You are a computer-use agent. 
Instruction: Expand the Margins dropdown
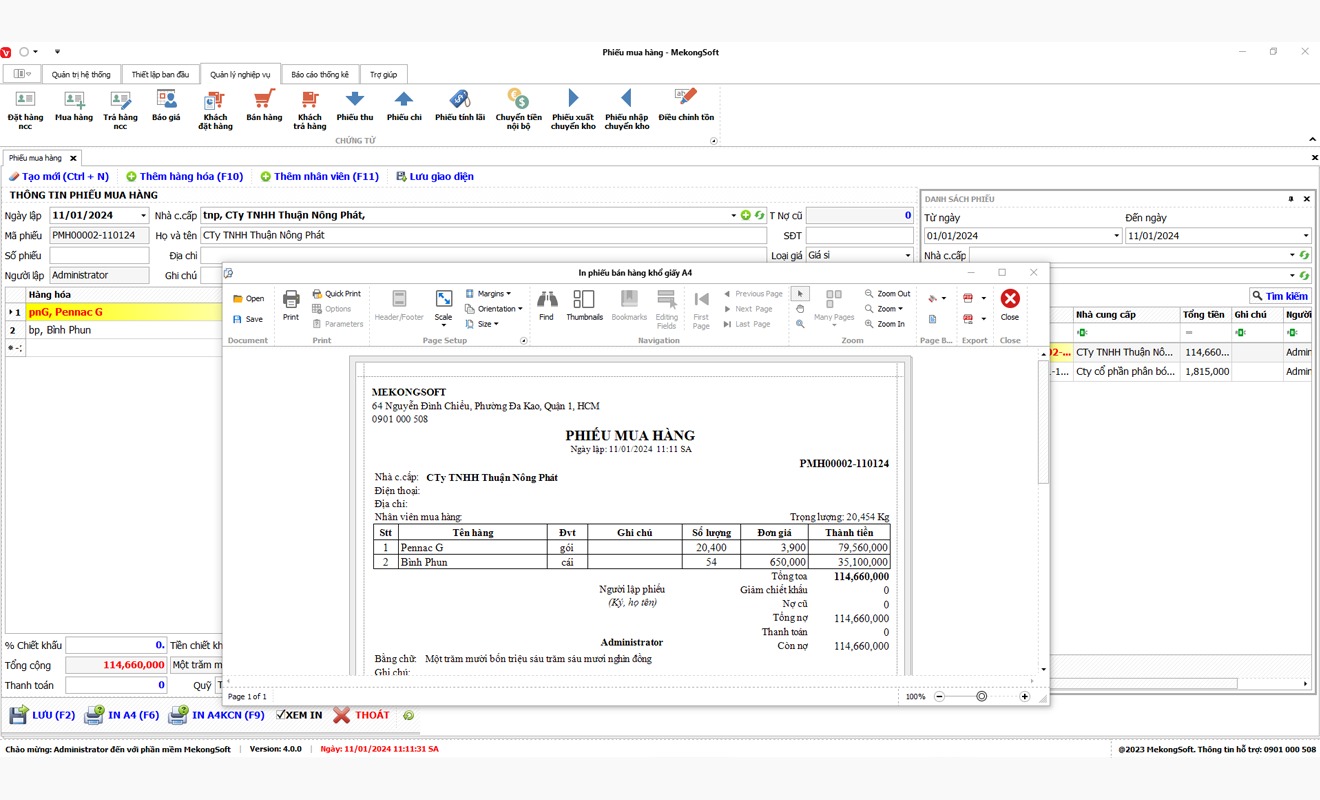pyautogui.click(x=489, y=294)
